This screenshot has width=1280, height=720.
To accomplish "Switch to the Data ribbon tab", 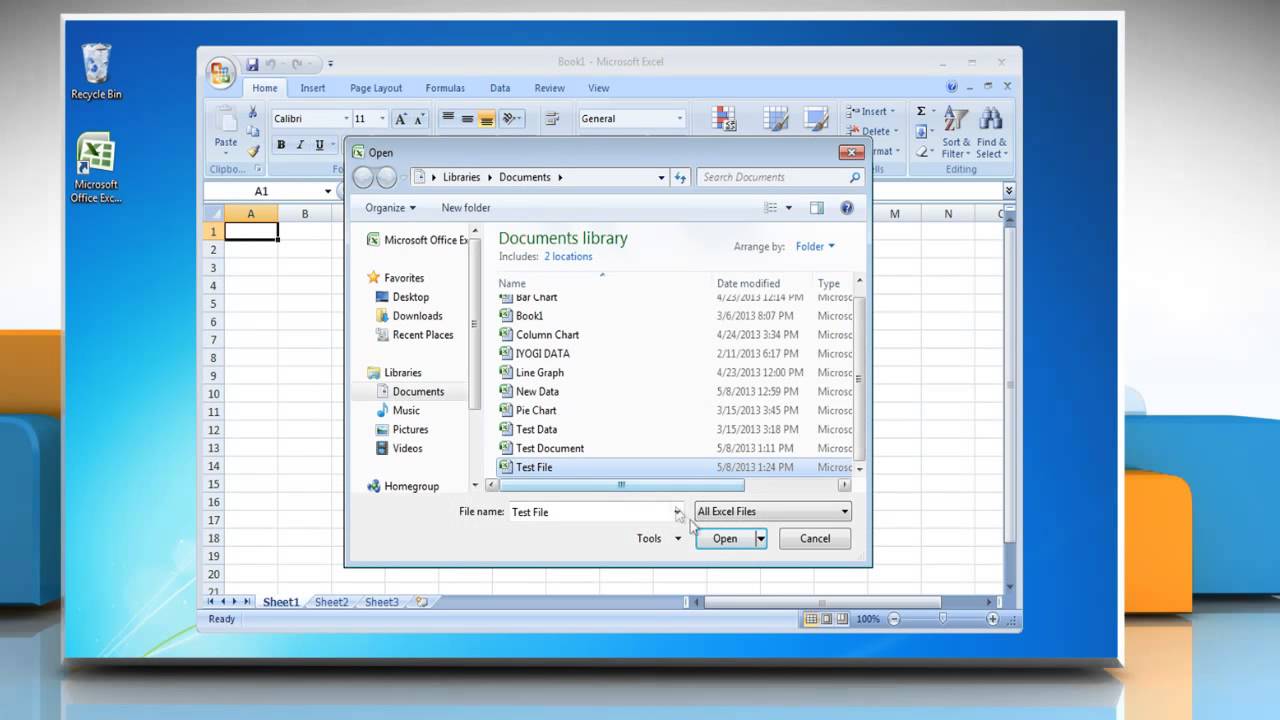I will tap(500, 88).
